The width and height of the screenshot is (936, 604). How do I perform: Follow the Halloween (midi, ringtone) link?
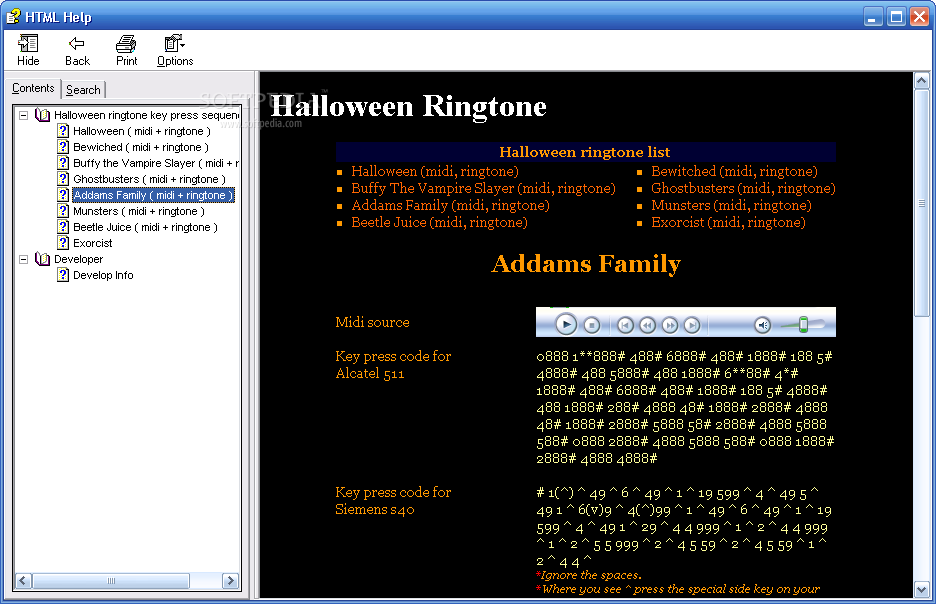(435, 171)
